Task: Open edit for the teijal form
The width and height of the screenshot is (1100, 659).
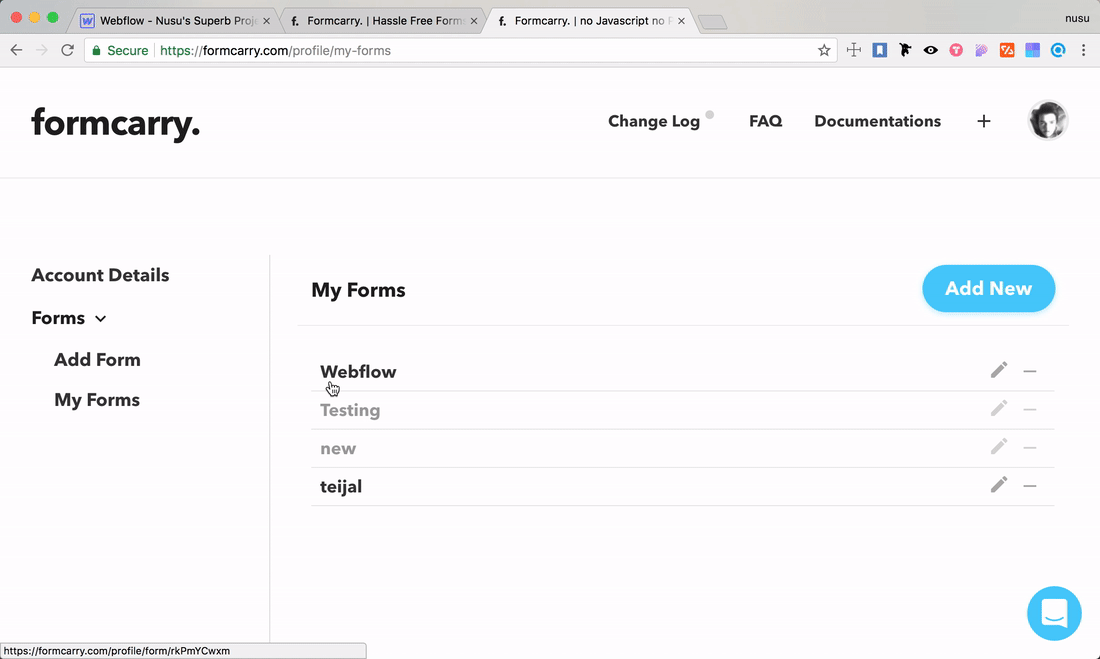Action: coord(999,484)
